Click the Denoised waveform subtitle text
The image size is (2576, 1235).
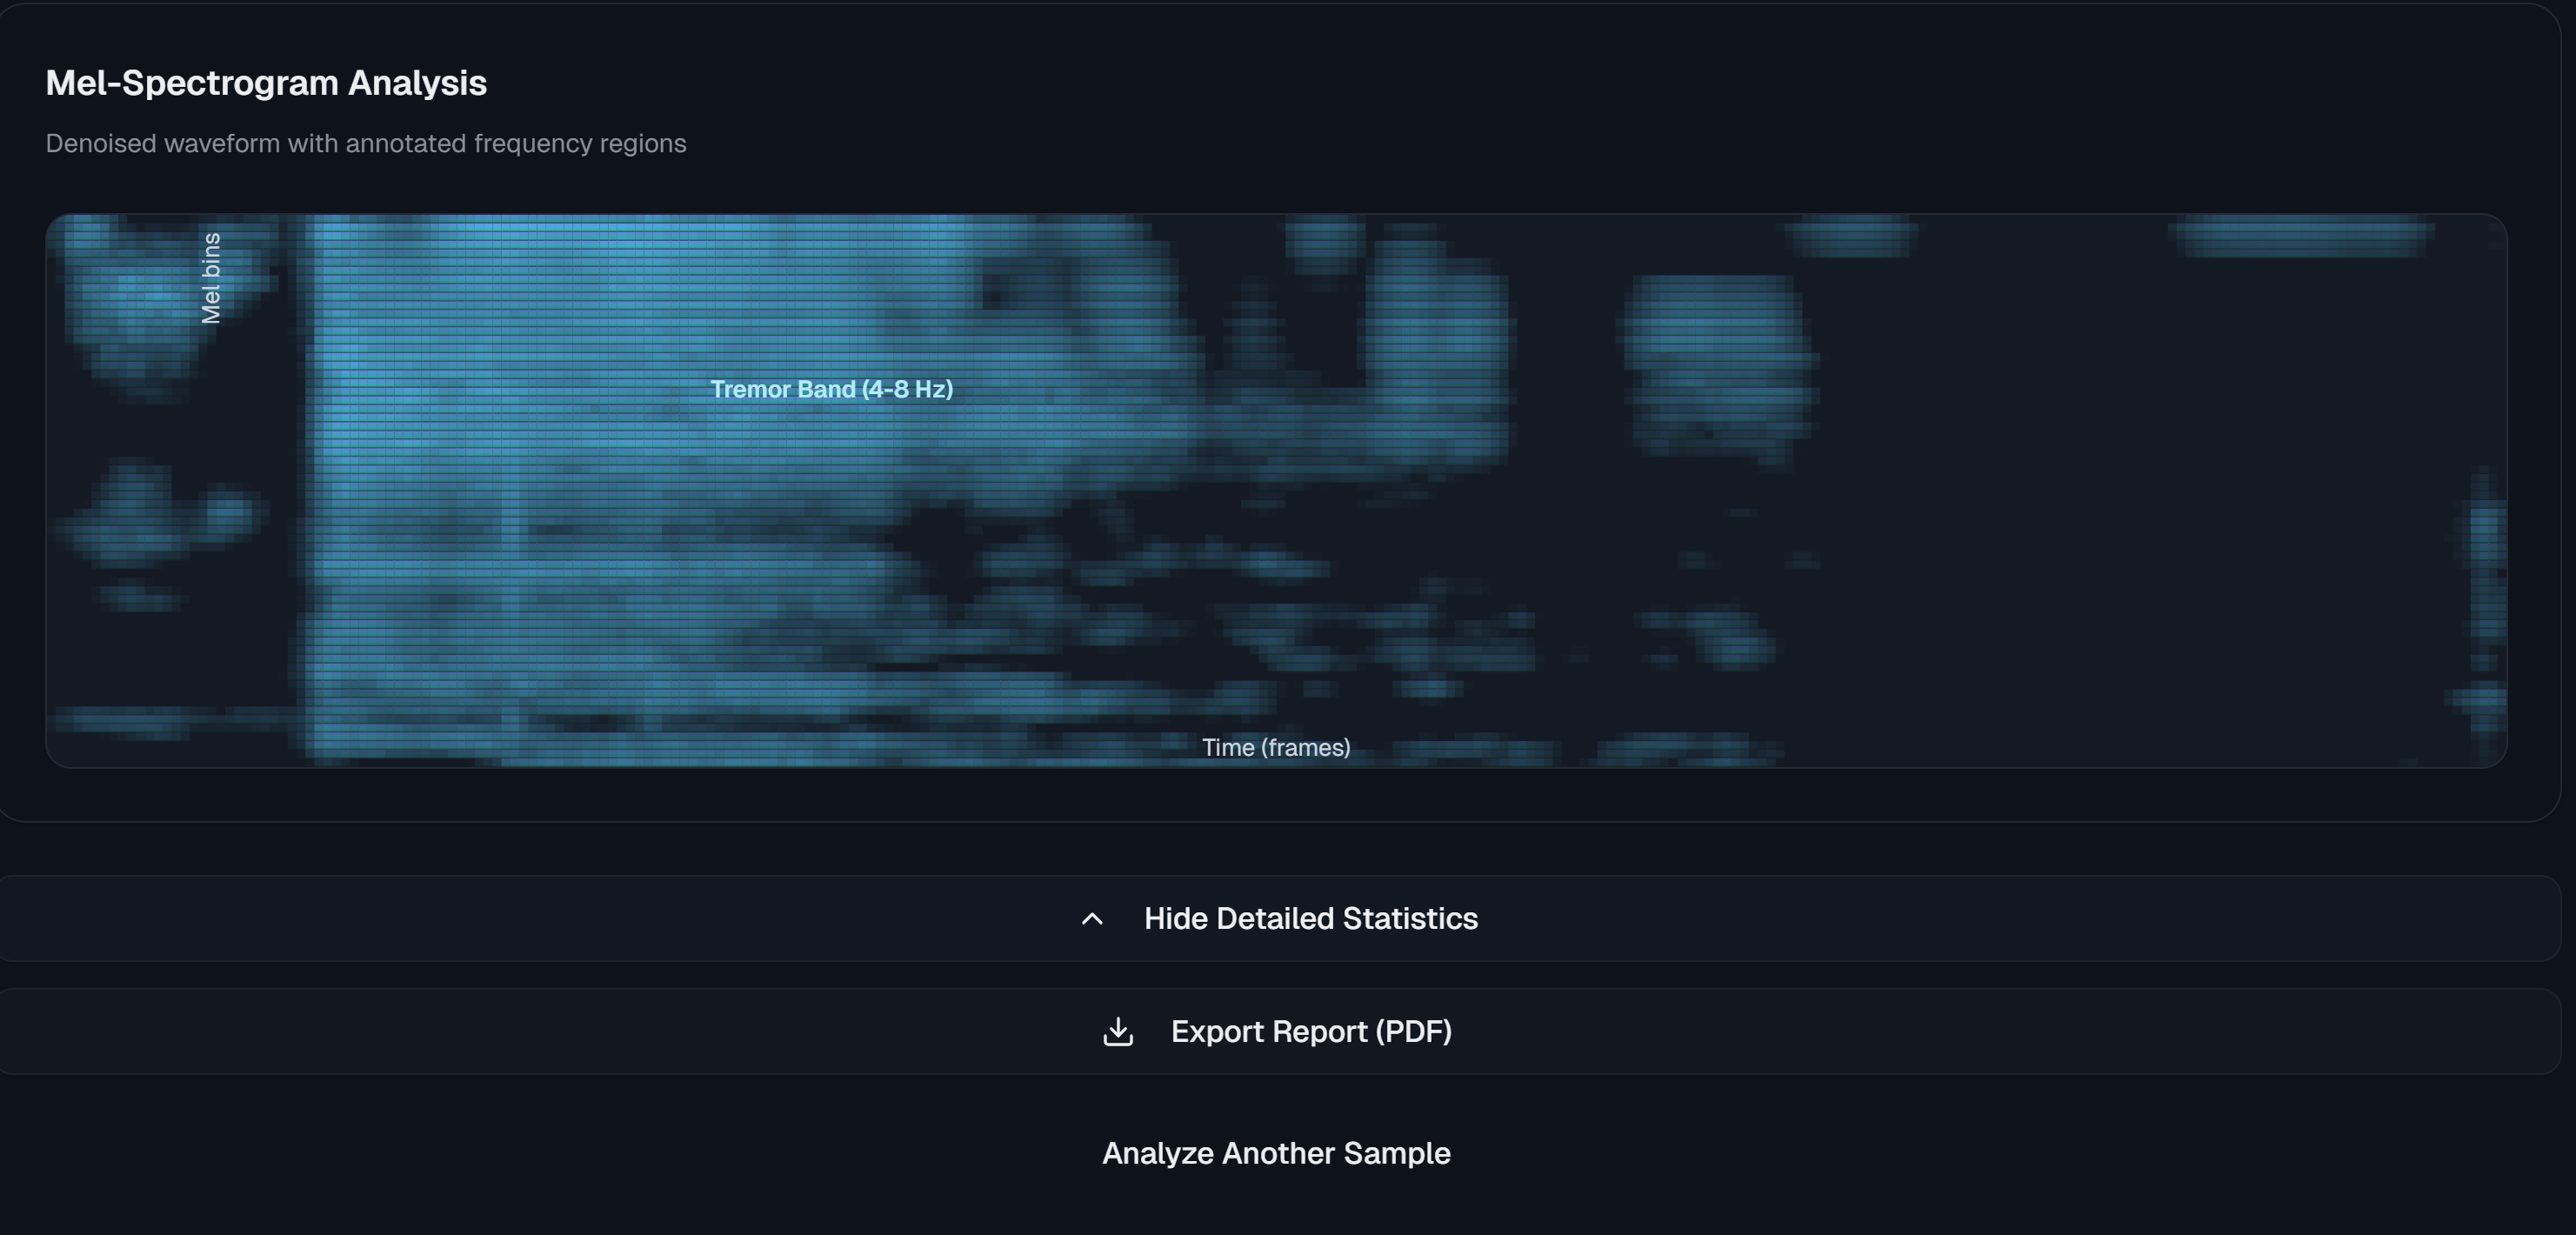[366, 144]
